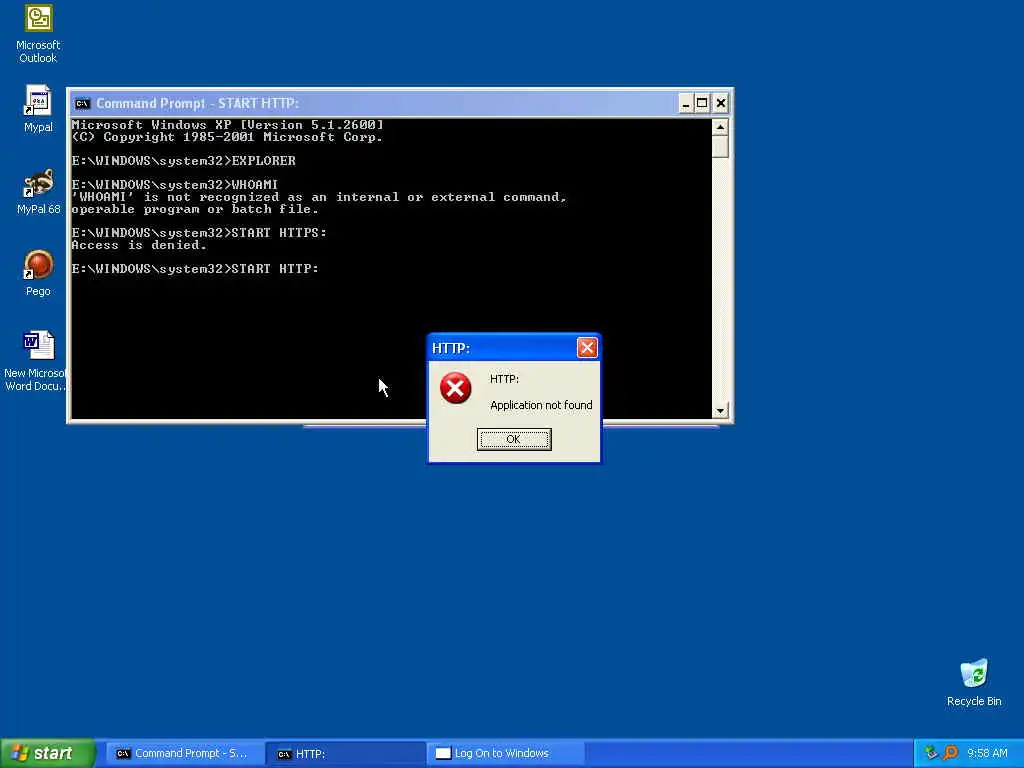The image size is (1024, 768).
Task: Click the orange magnifier tray icon
Action: click(x=950, y=753)
